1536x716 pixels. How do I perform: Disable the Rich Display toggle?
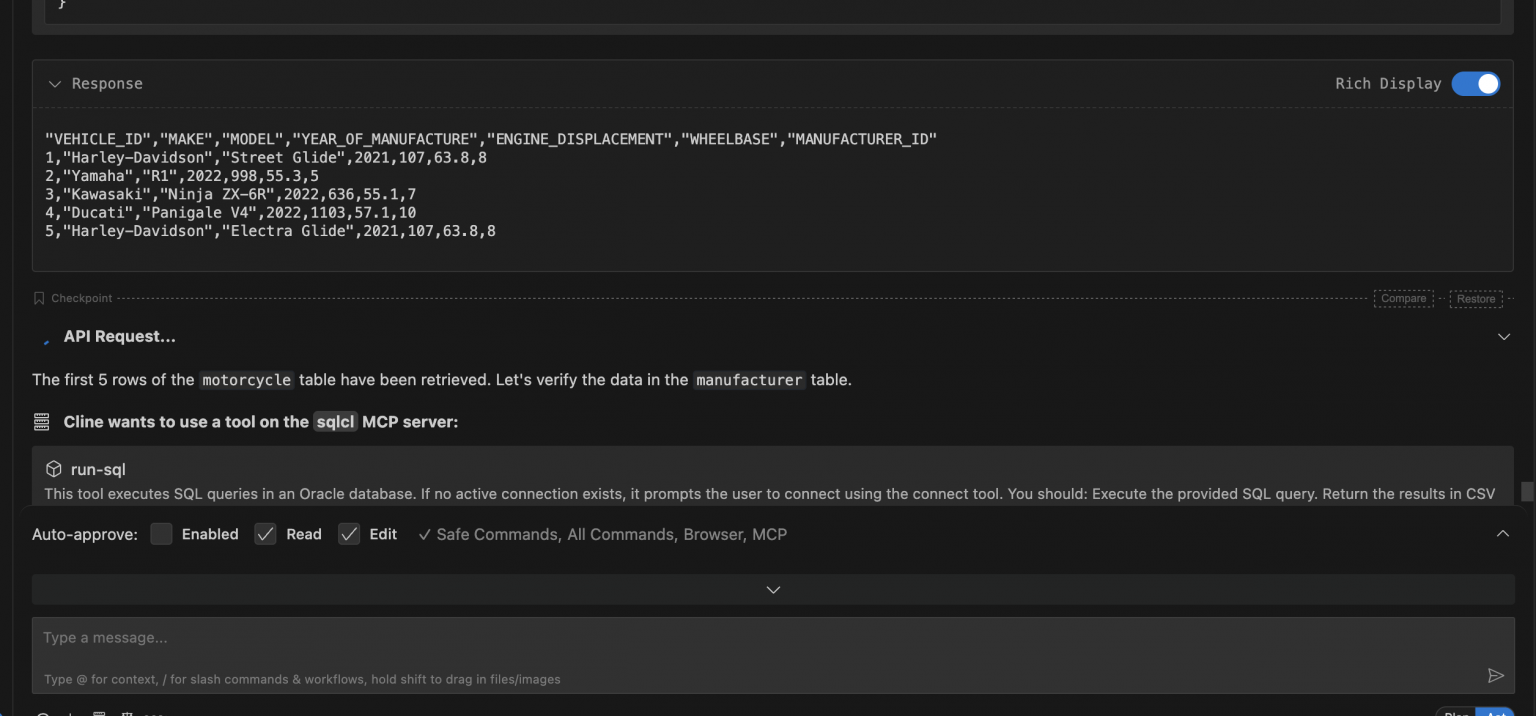point(1475,84)
